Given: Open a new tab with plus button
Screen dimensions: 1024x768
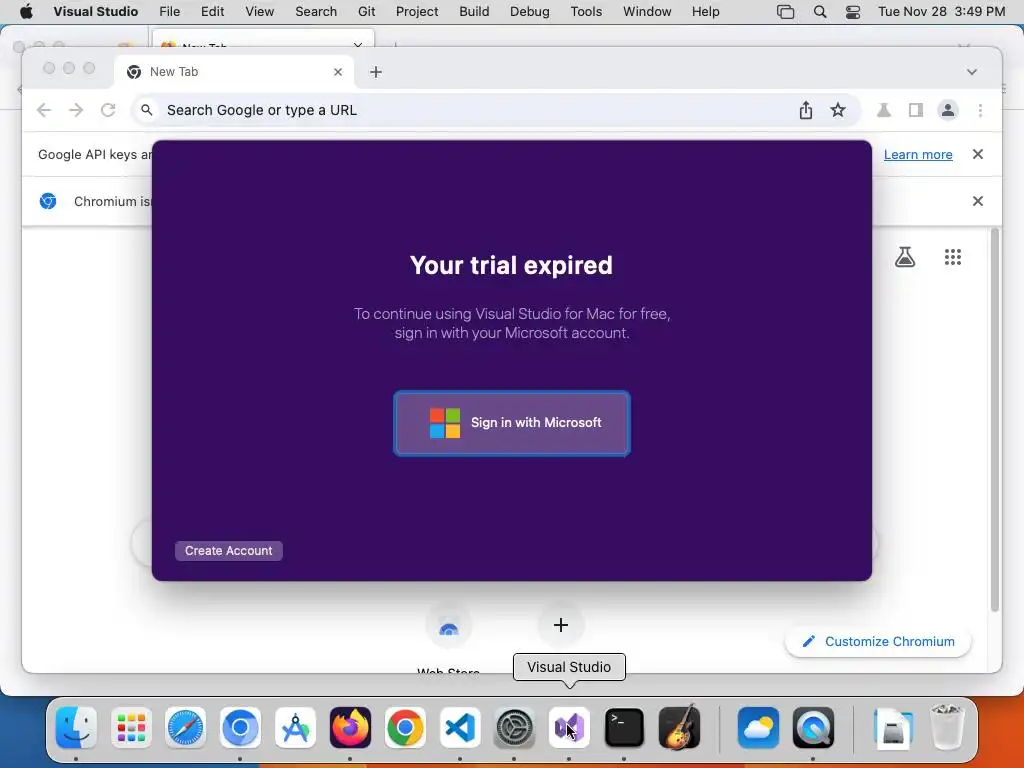Looking at the screenshot, I should 376,72.
